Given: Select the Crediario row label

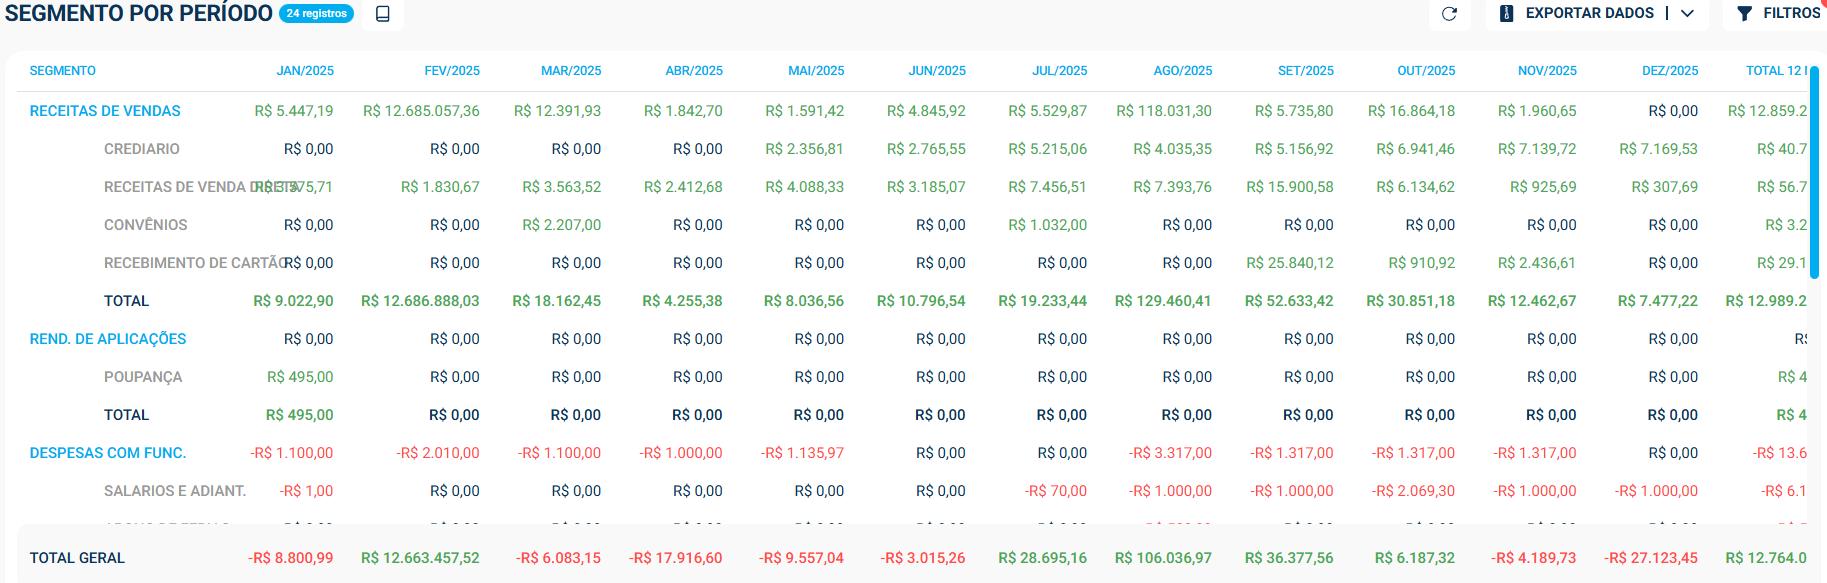Looking at the screenshot, I should pos(142,149).
